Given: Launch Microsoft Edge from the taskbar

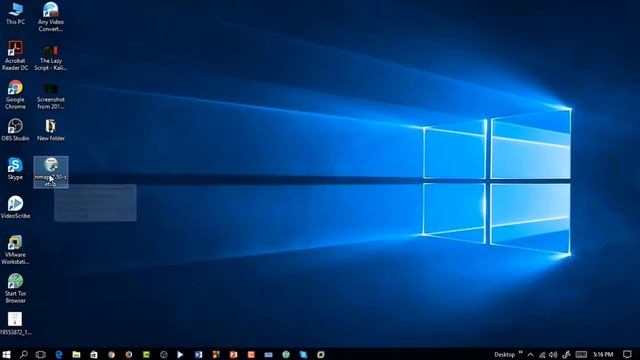Looking at the screenshot, I should [x=59, y=354].
